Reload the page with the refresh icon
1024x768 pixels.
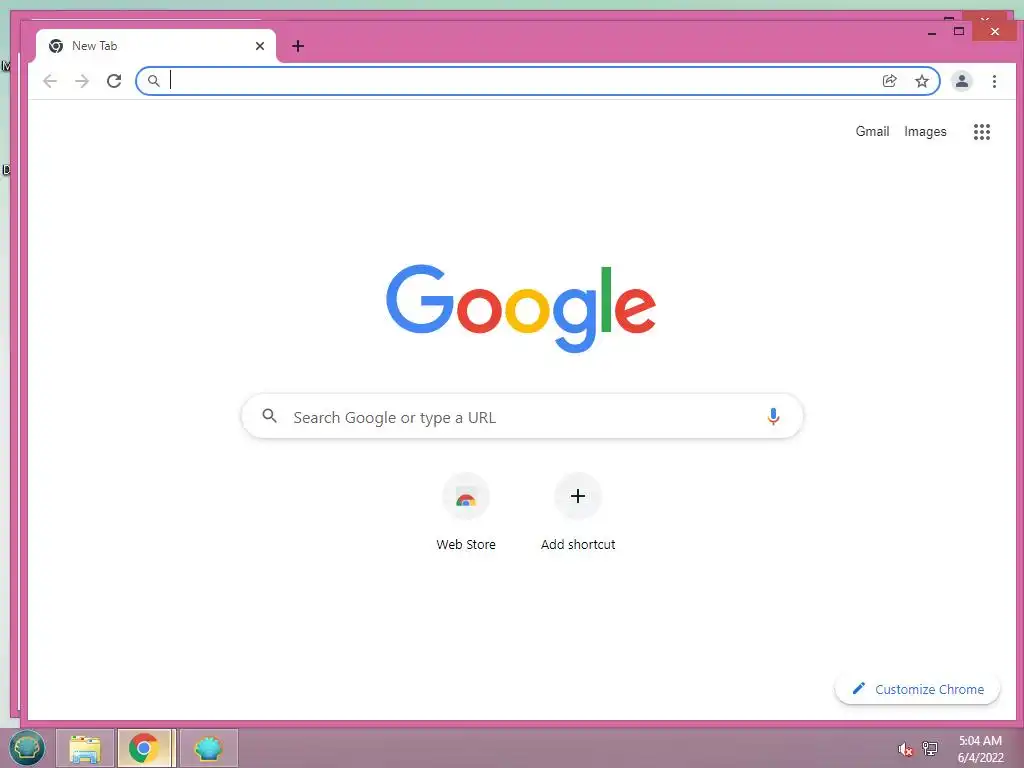click(x=114, y=81)
